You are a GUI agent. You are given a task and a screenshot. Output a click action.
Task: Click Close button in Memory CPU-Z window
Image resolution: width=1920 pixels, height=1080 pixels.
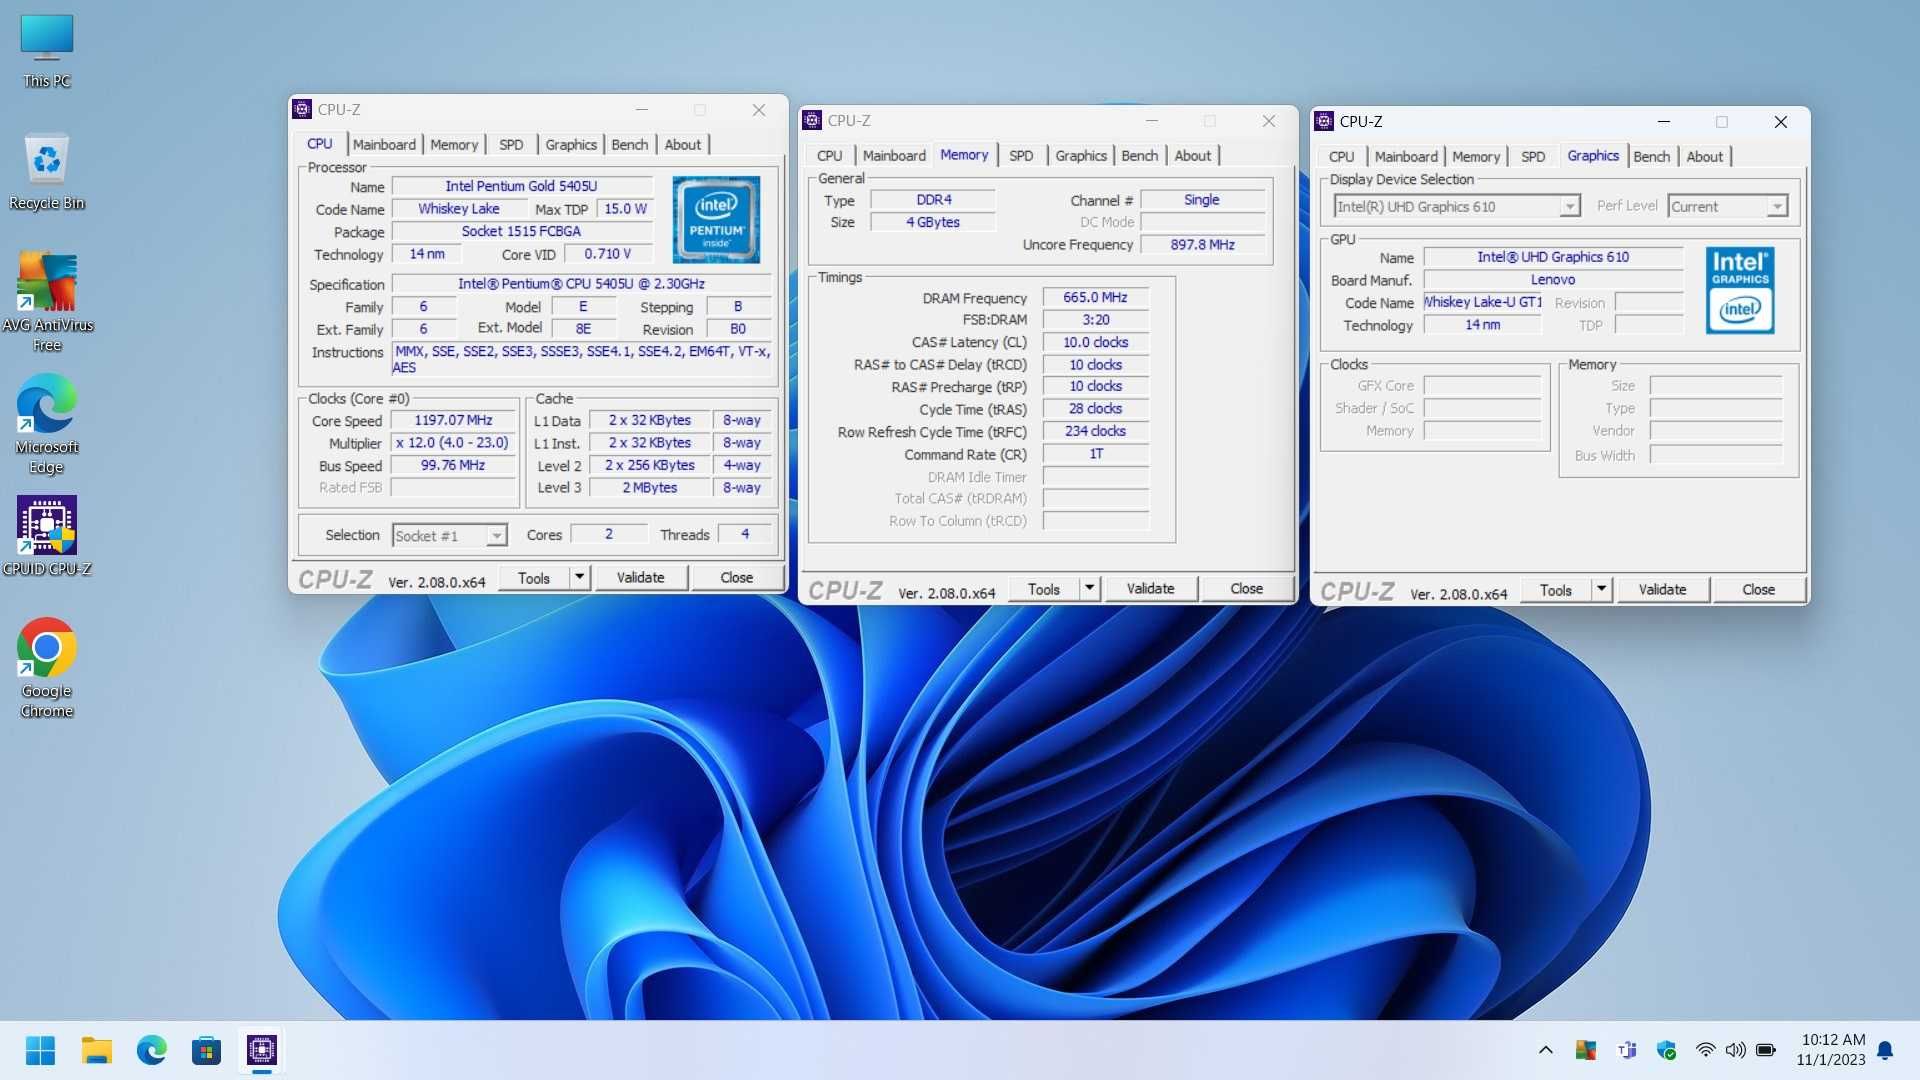pos(1247,589)
